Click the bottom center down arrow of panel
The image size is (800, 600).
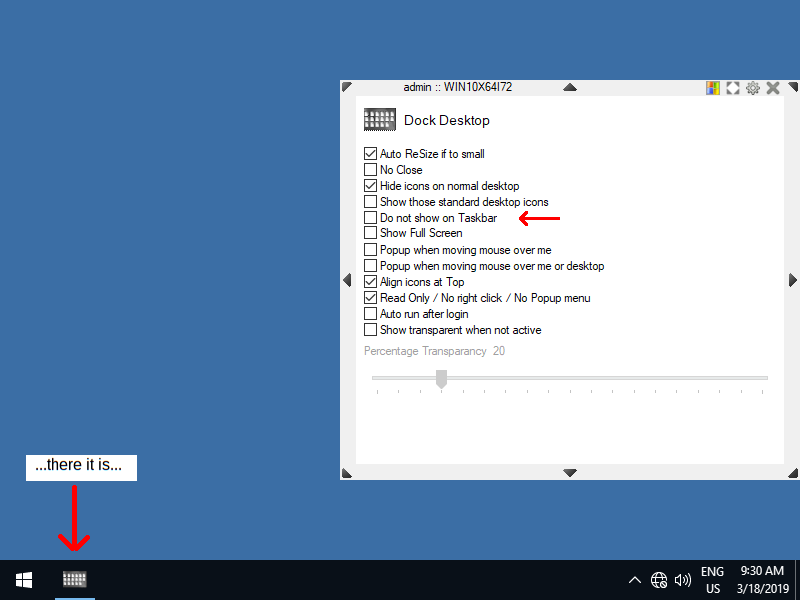point(570,472)
